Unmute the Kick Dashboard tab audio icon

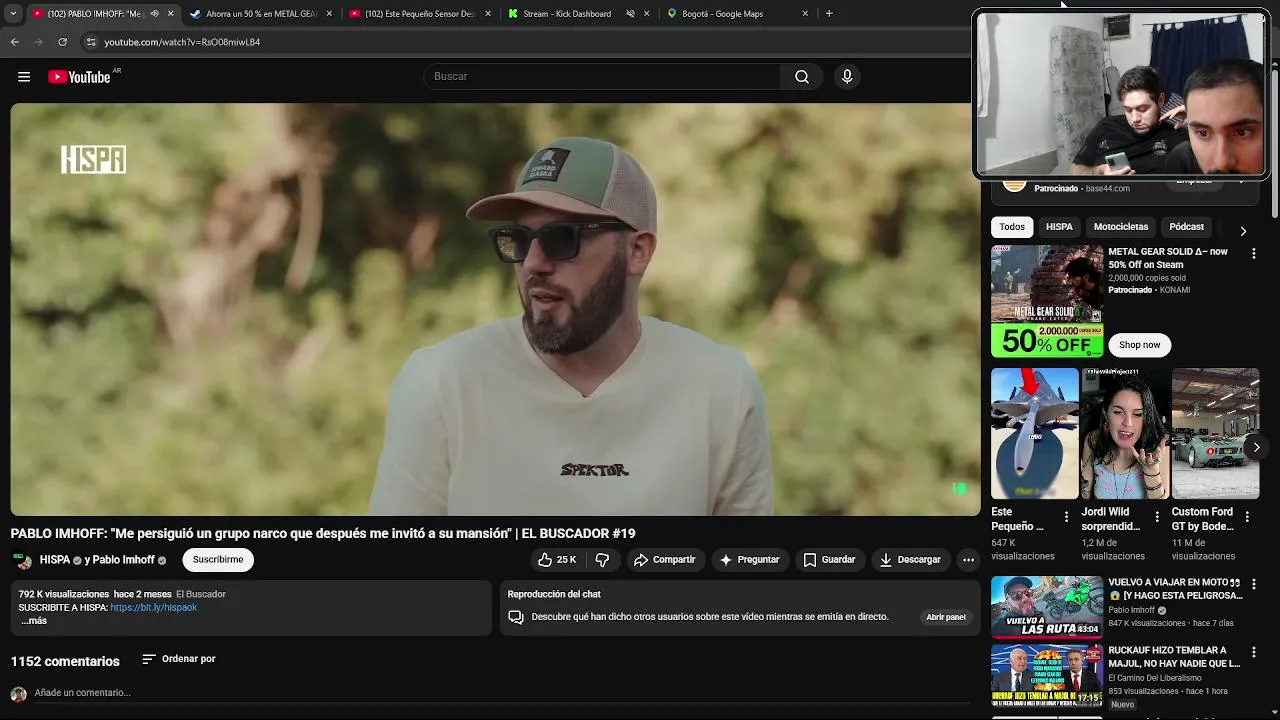[x=630, y=14]
